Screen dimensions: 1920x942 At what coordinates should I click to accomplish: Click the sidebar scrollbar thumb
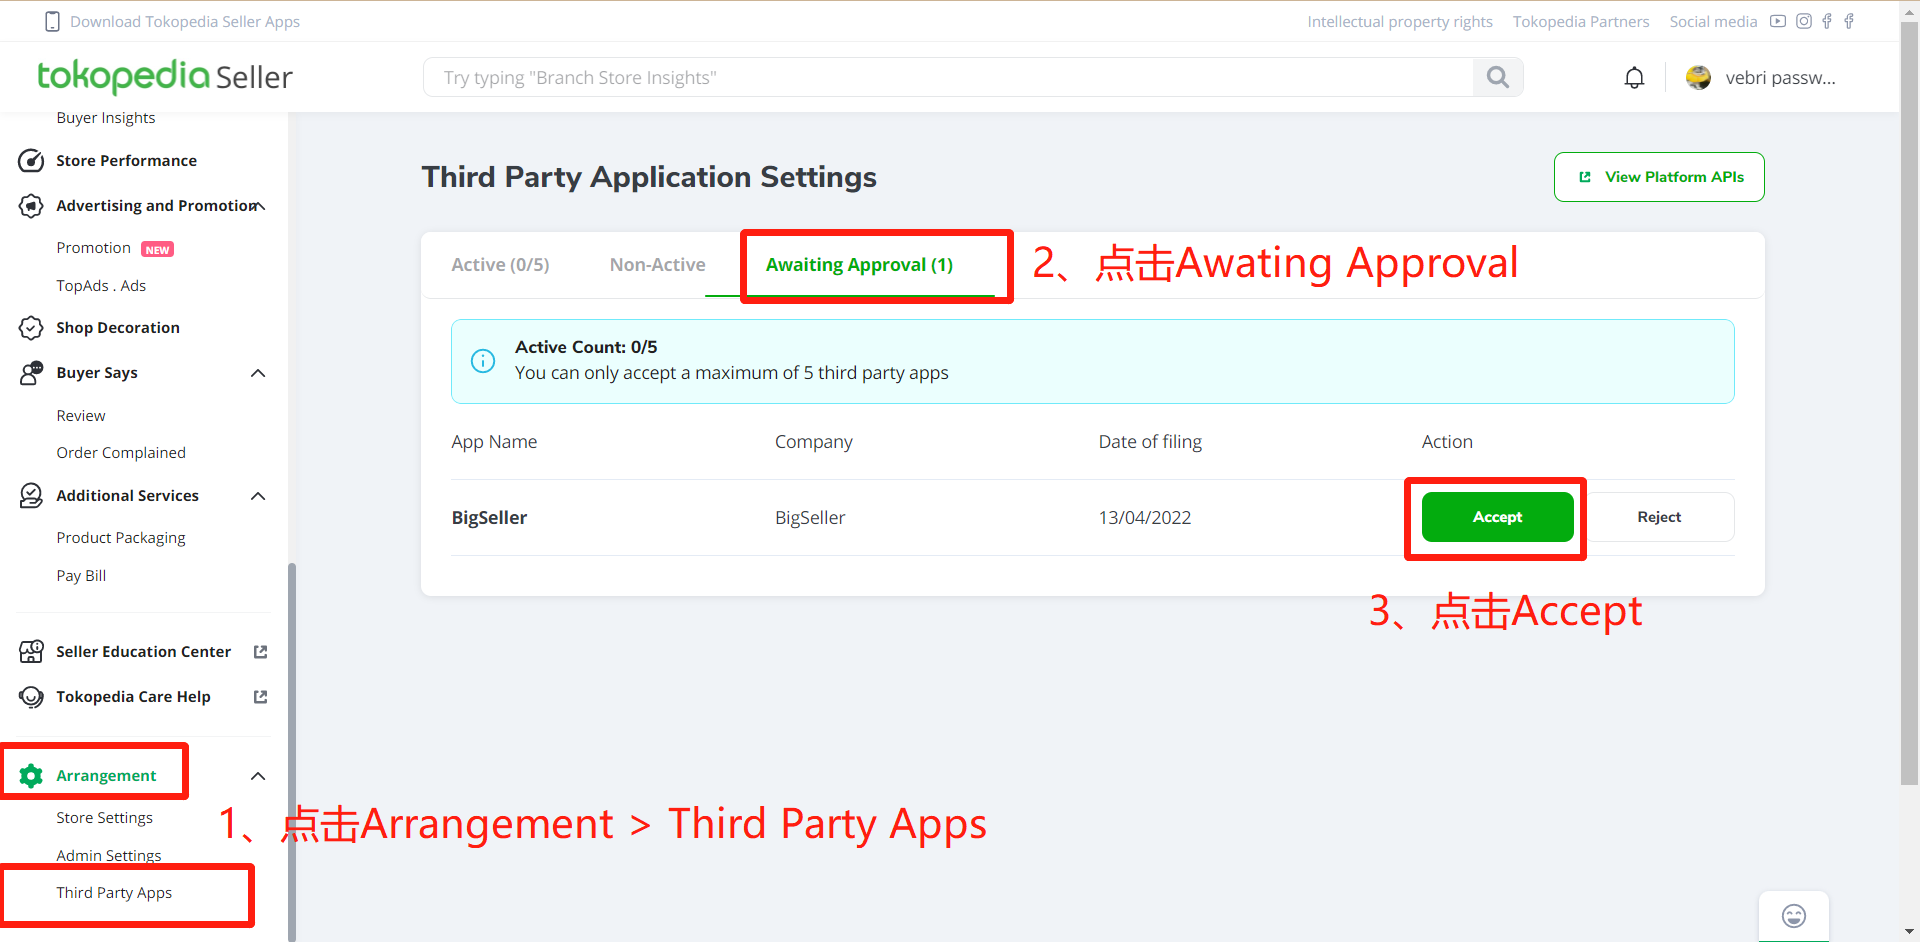292,750
